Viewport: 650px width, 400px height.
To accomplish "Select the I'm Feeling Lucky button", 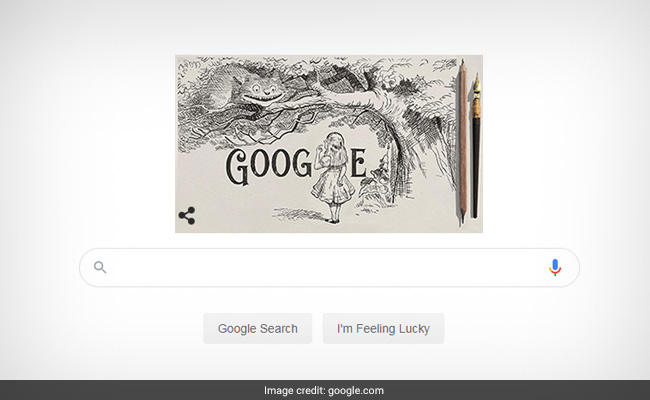I will pyautogui.click(x=383, y=328).
